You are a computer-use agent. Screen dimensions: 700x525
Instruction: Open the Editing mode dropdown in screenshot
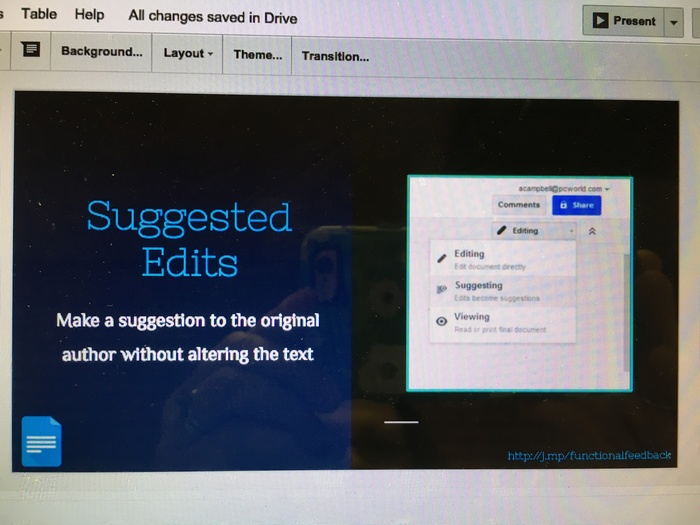click(535, 231)
